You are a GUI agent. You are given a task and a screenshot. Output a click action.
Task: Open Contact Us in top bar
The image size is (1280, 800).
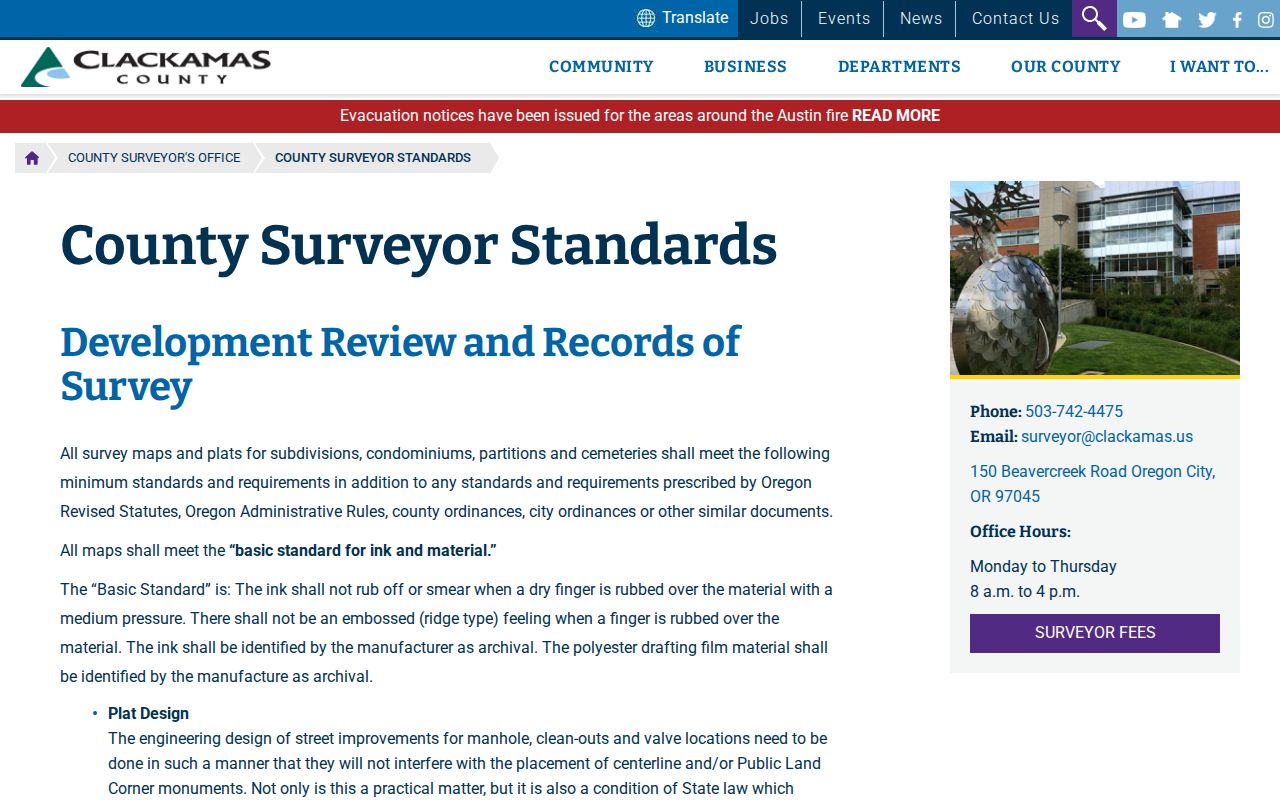(x=1015, y=18)
